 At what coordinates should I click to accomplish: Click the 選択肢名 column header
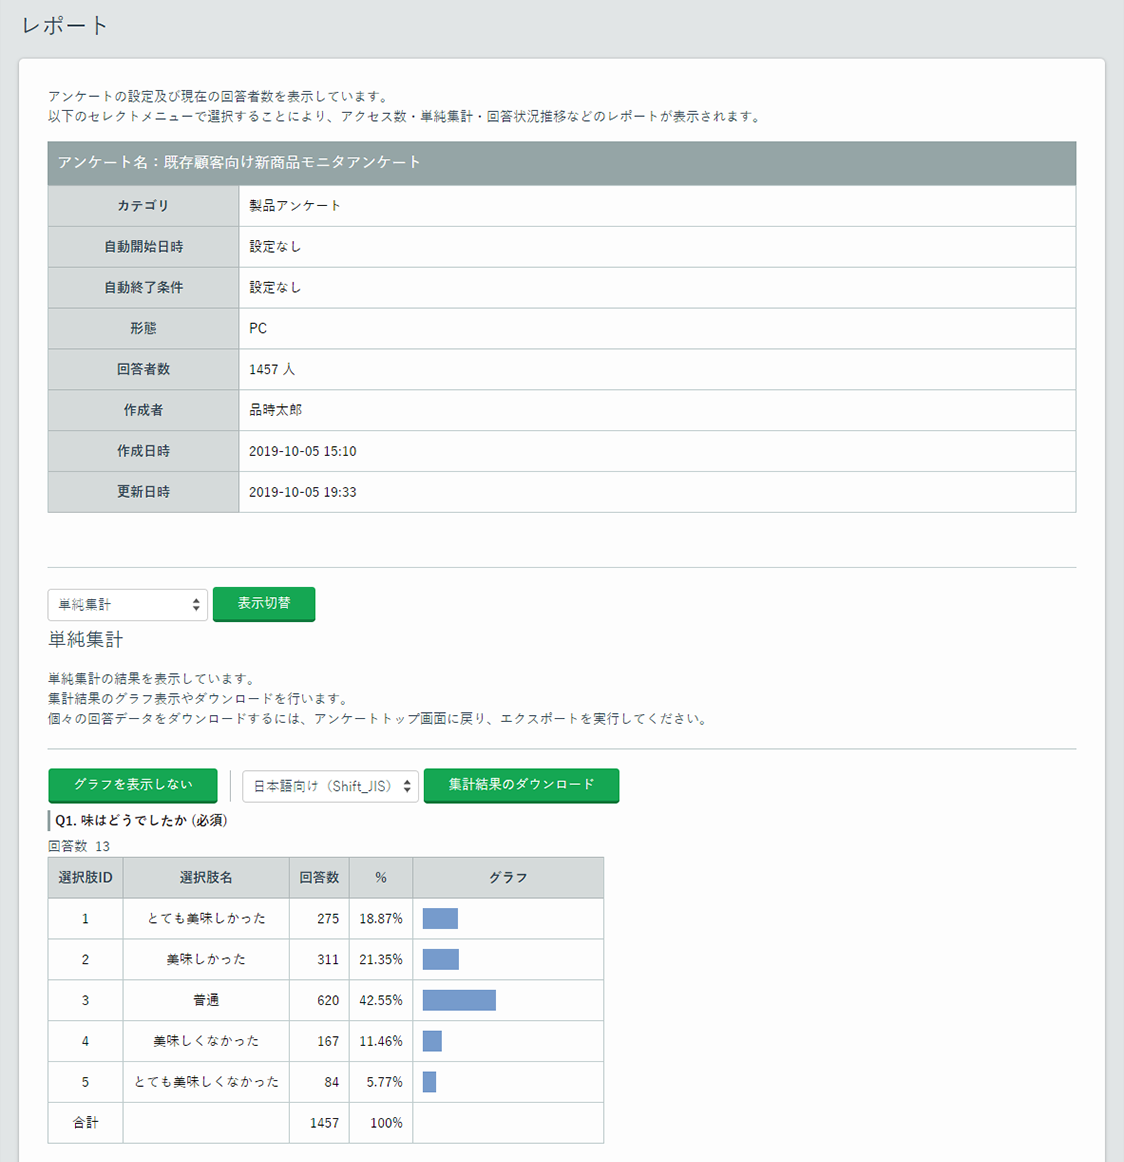click(206, 878)
